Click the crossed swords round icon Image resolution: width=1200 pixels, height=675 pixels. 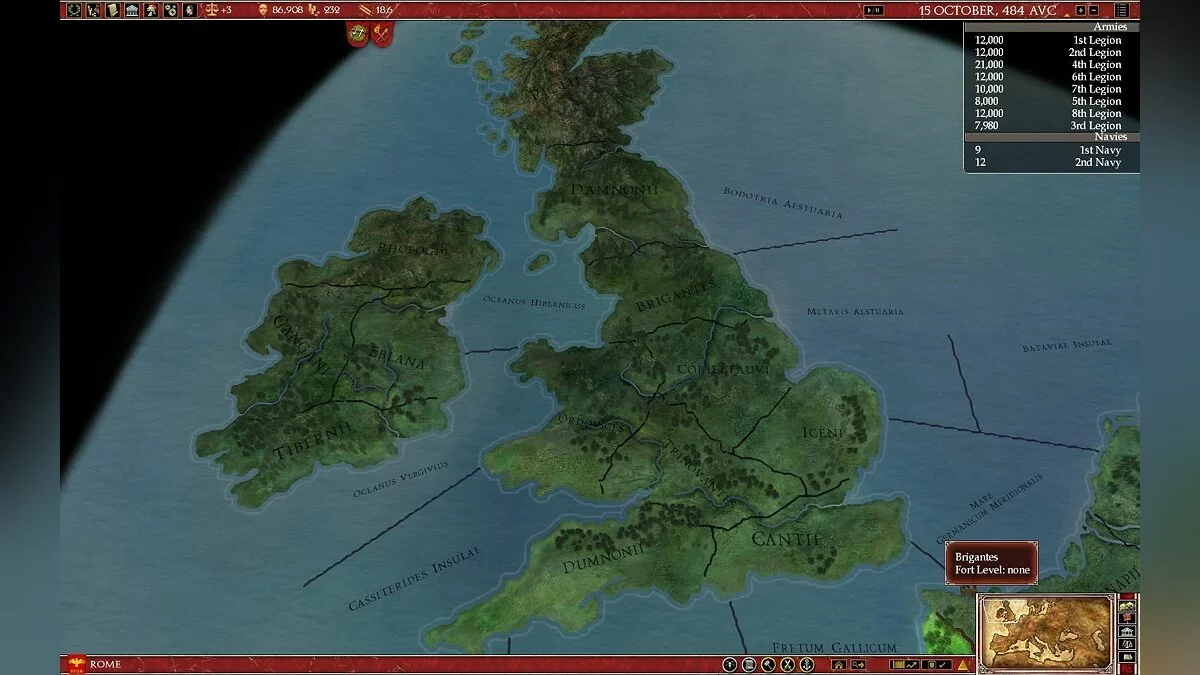787,665
